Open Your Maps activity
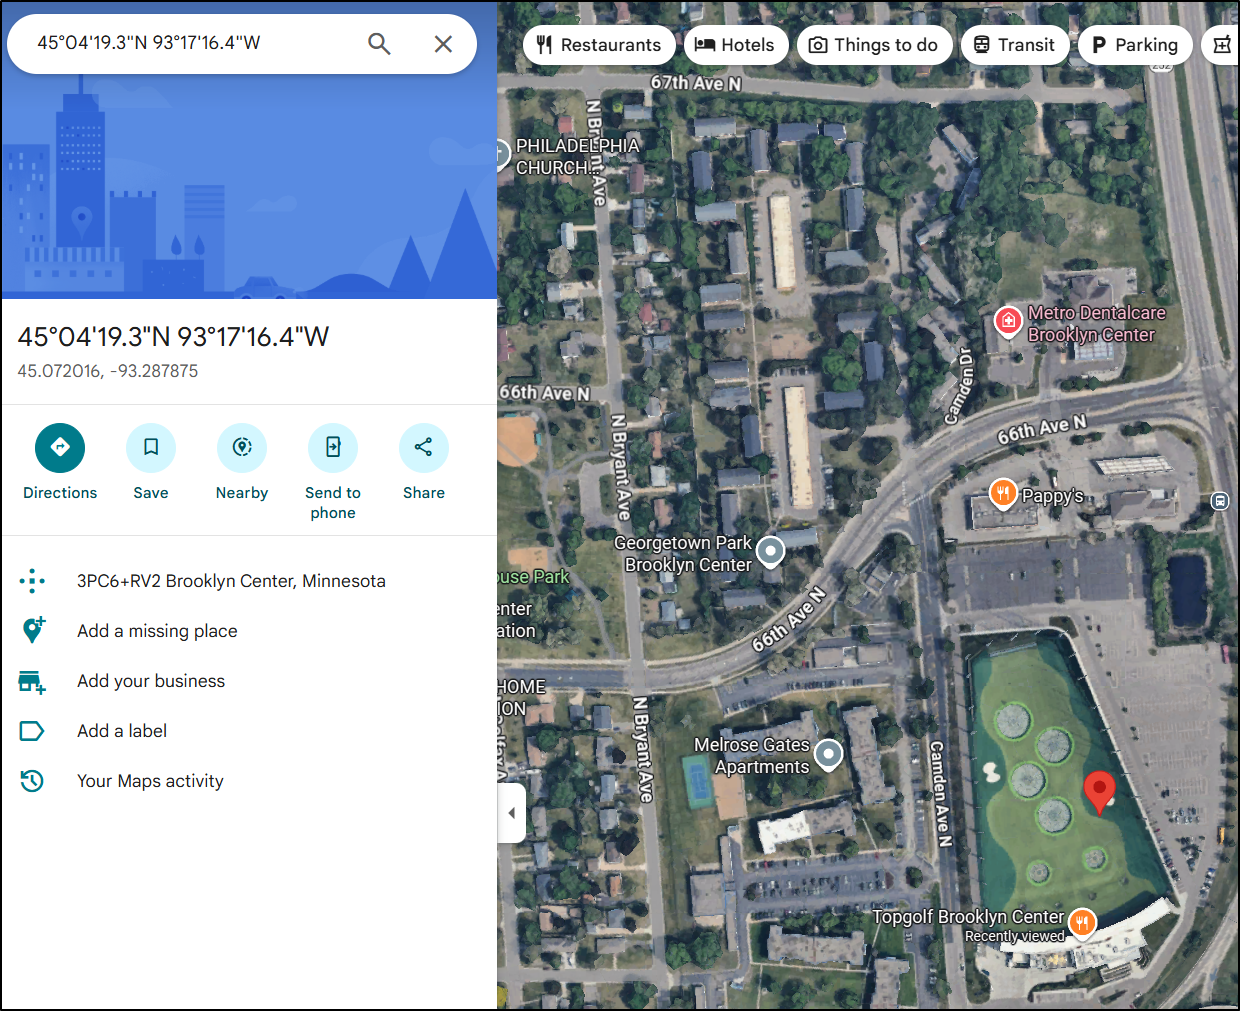The height and width of the screenshot is (1011, 1240). 150,781
